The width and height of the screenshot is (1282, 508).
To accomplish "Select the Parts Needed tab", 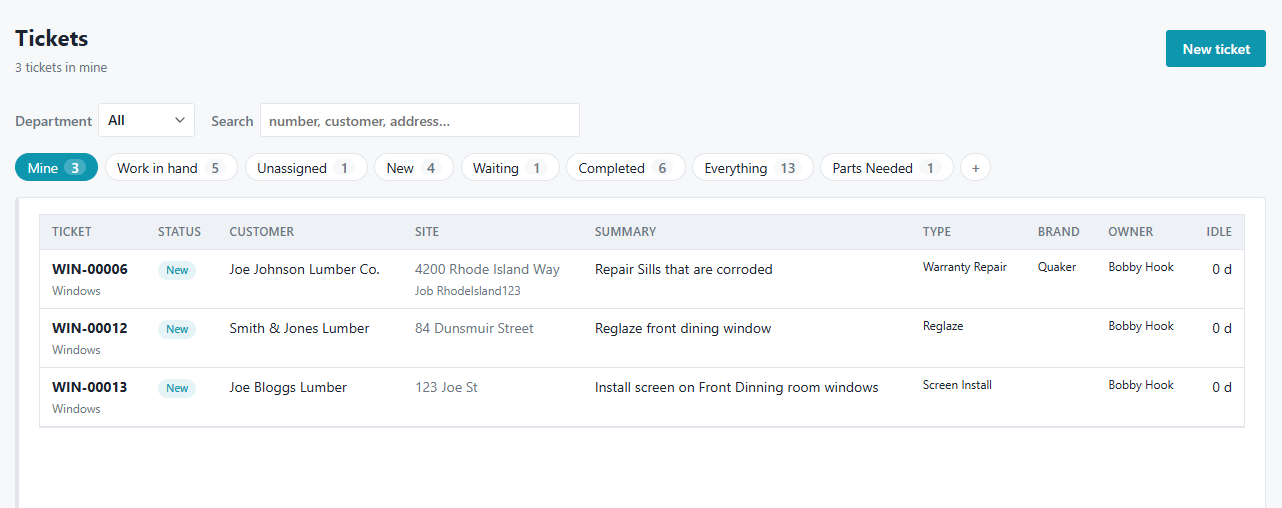I will click(887, 168).
